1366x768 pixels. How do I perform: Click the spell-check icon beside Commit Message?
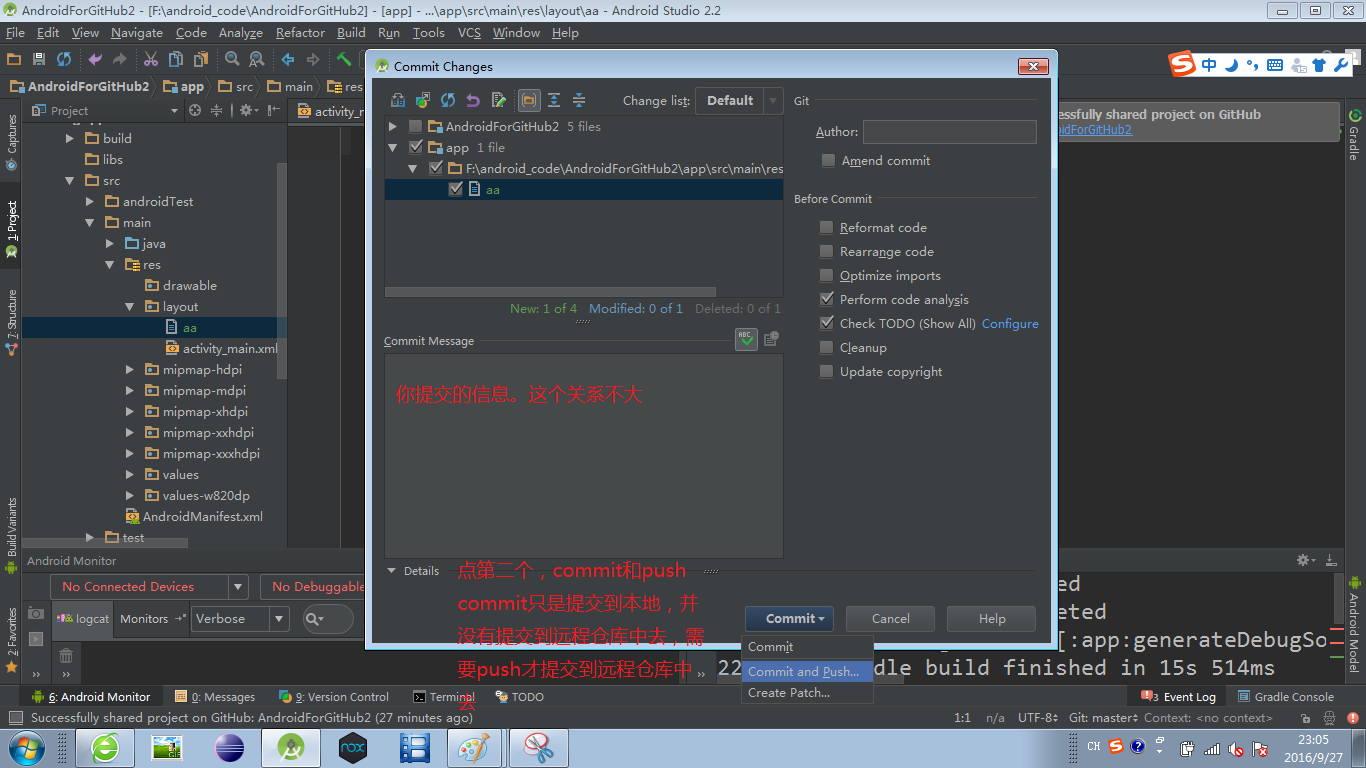[x=746, y=339]
